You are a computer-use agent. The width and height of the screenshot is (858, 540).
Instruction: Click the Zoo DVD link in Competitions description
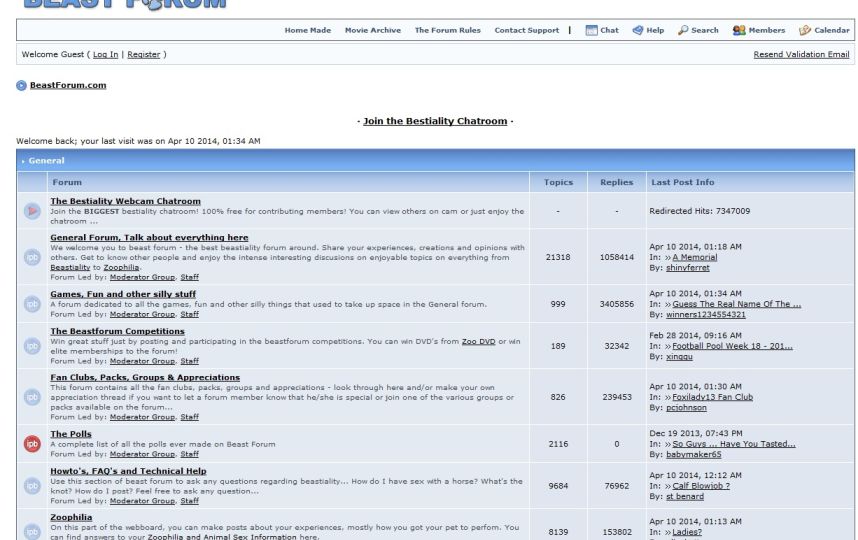[x=478, y=341]
